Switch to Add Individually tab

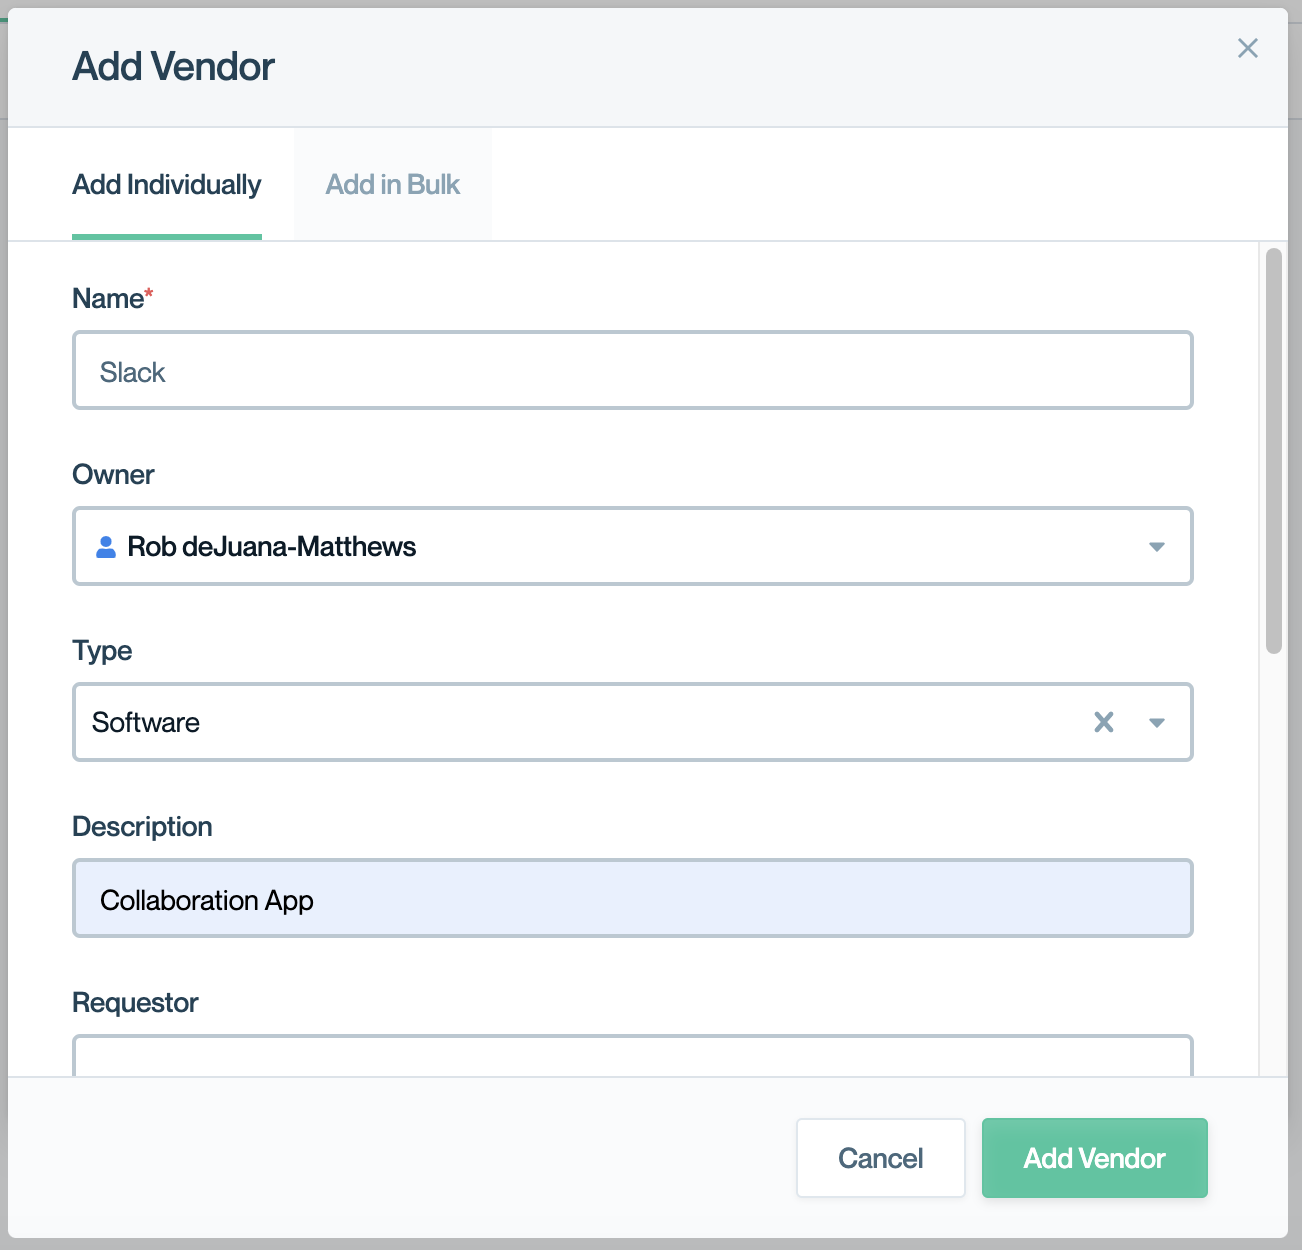(167, 185)
